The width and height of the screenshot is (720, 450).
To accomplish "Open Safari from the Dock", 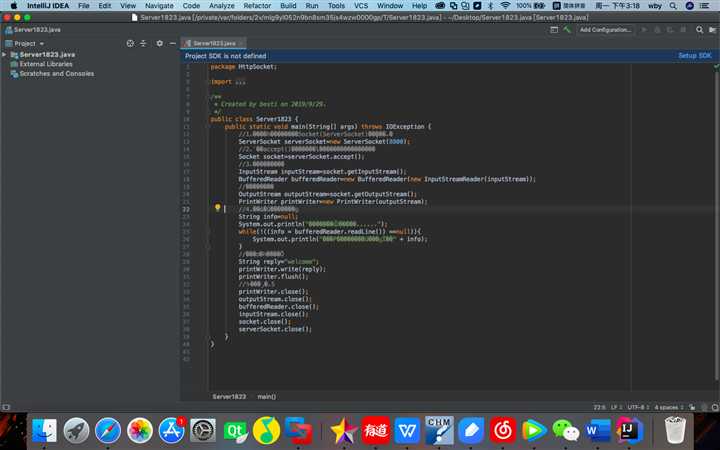I will [x=108, y=431].
